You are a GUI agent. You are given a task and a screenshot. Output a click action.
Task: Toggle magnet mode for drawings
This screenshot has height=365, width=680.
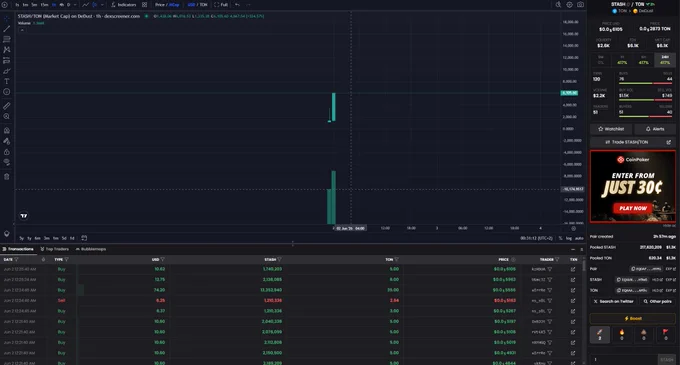pyautogui.click(x=7, y=130)
